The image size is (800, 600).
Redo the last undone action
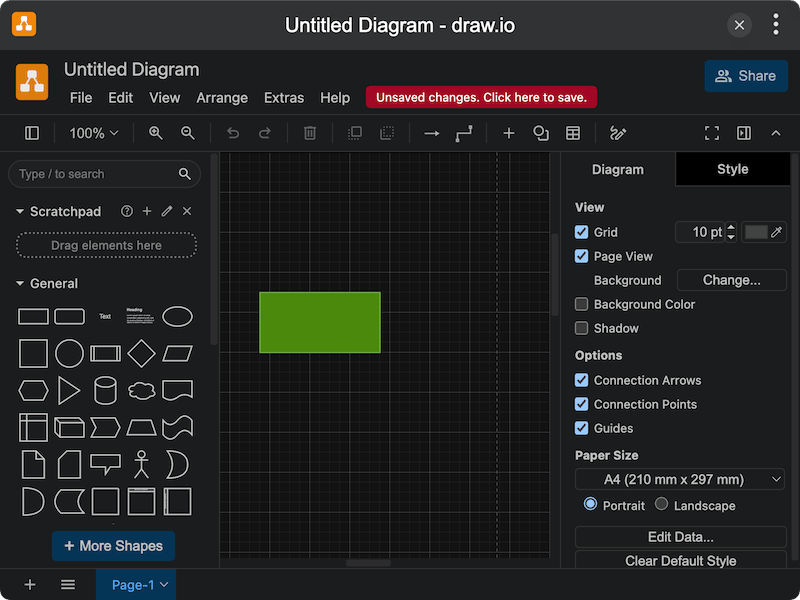[265, 133]
